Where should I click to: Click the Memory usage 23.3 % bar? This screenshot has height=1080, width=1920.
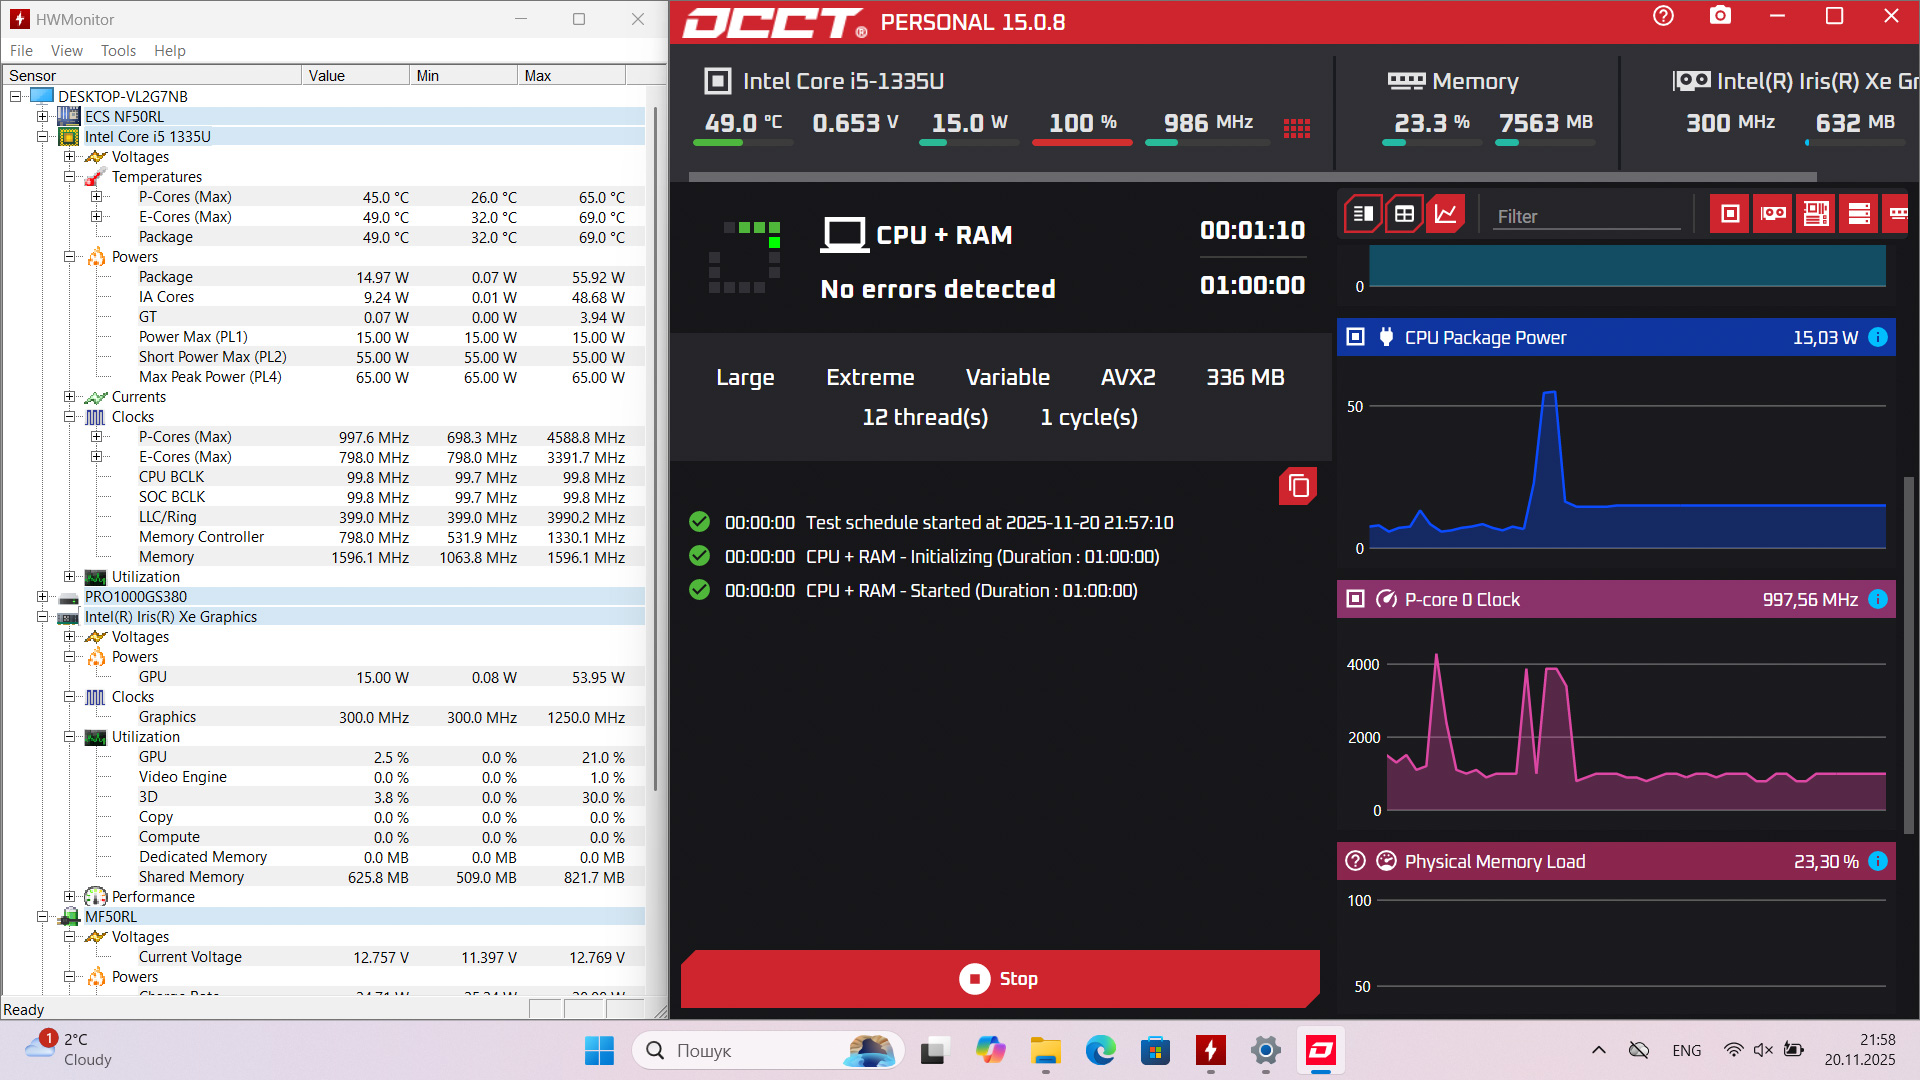point(1432,143)
